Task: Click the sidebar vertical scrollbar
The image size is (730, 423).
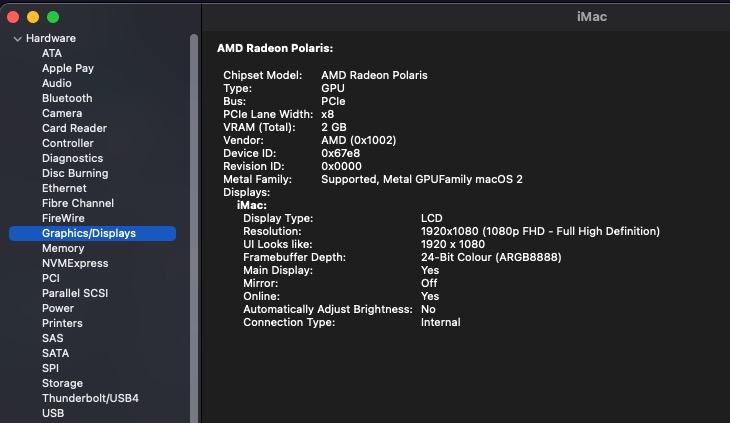Action: (194, 228)
